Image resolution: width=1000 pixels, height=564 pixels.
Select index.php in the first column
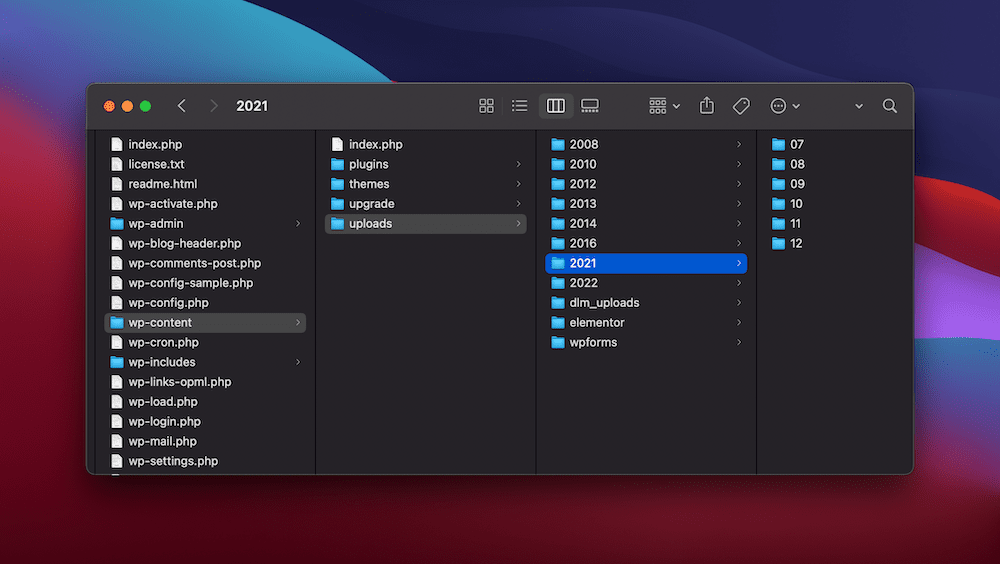tap(205, 144)
